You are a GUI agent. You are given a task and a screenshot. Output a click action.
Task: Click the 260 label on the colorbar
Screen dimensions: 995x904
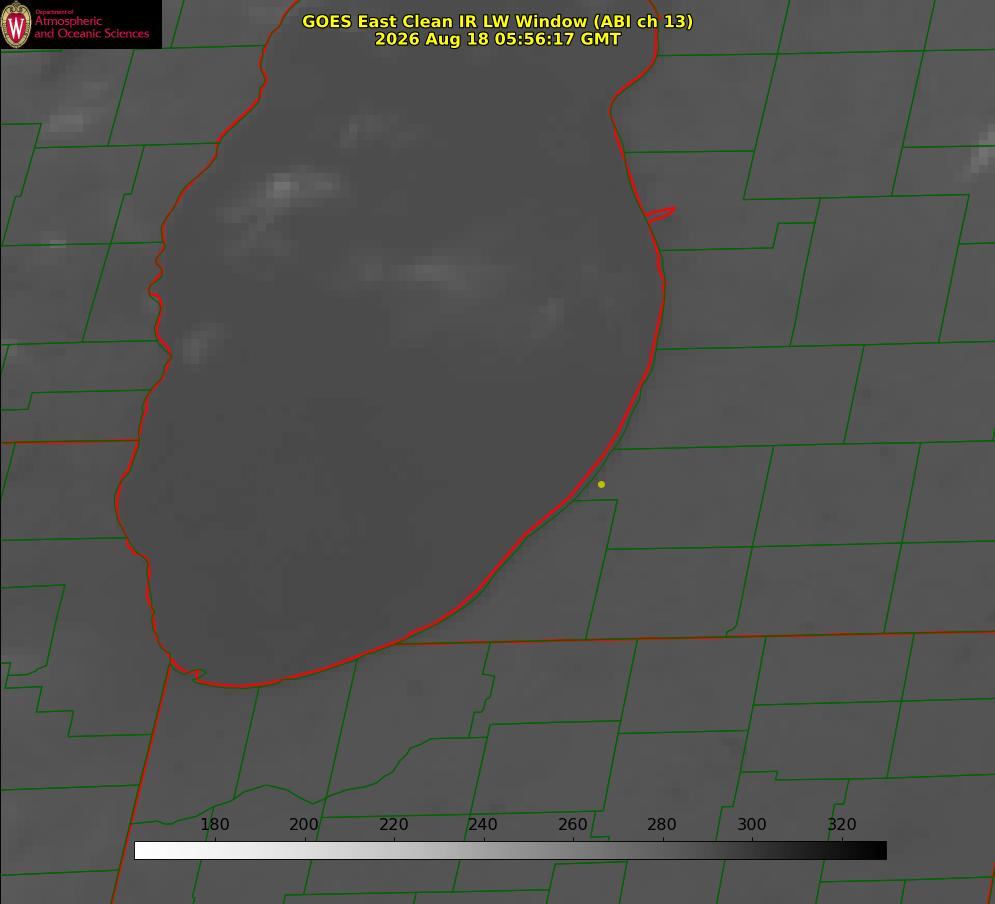click(x=572, y=824)
